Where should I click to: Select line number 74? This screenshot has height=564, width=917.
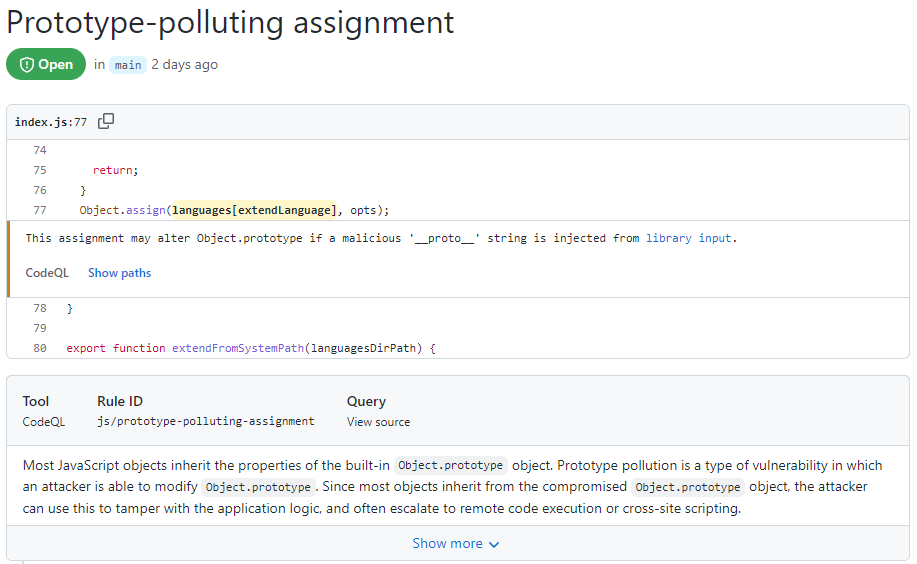coord(40,150)
